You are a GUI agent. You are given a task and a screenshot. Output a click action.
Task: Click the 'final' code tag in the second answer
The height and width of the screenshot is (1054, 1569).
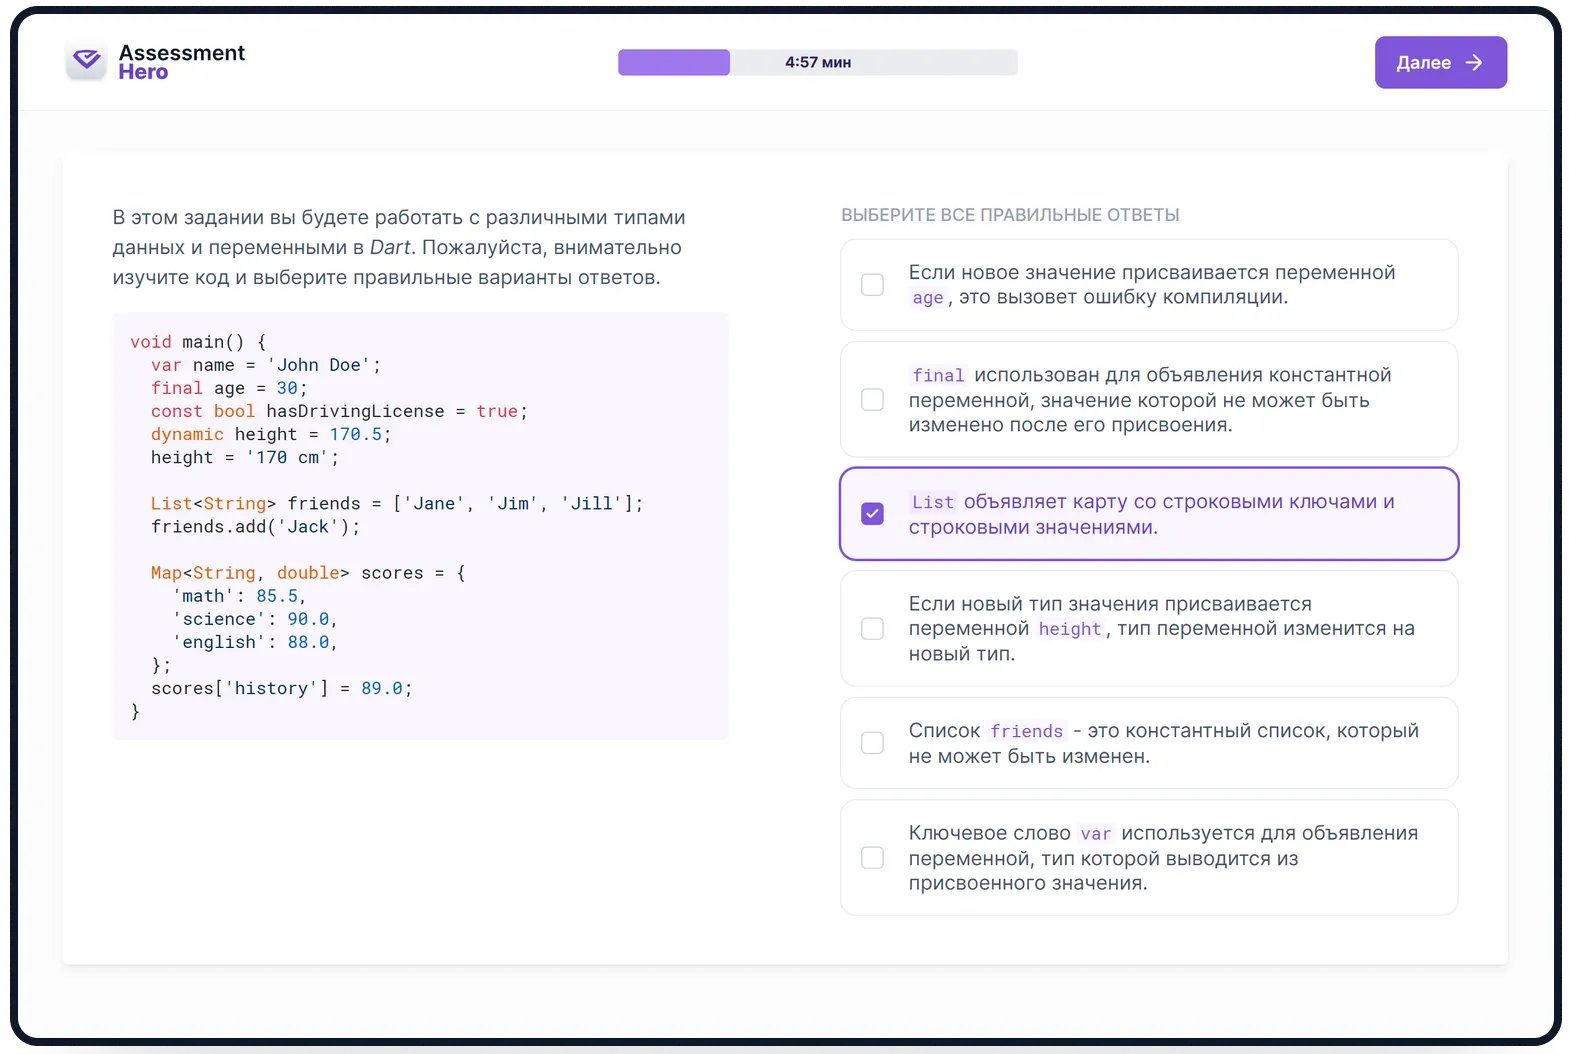pos(938,376)
